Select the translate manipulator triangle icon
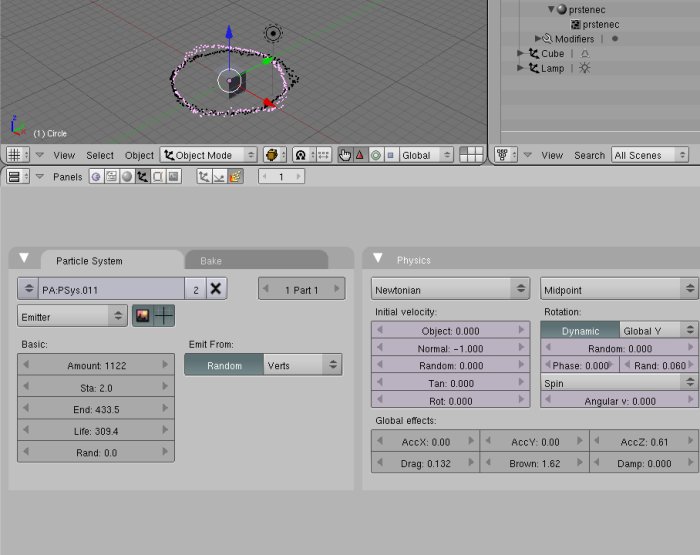This screenshot has height=555, width=700. coord(360,155)
